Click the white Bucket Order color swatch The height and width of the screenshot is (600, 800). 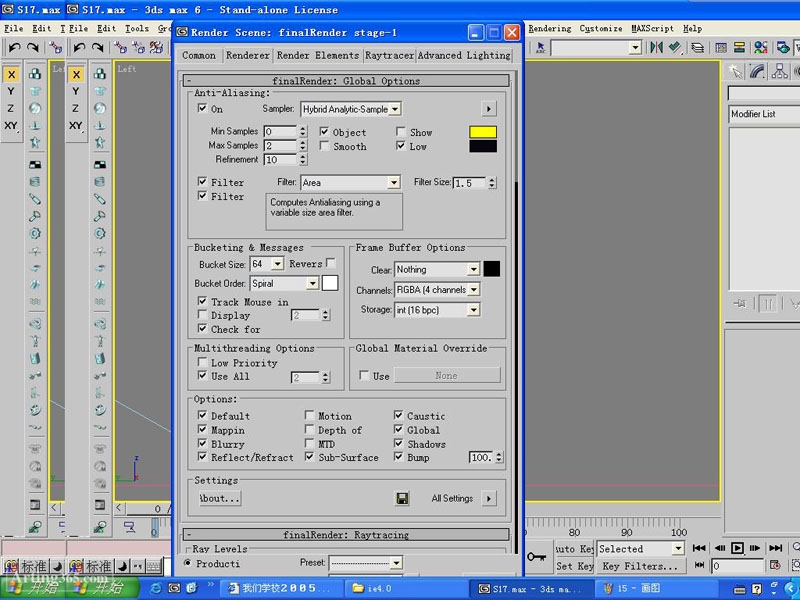pyautogui.click(x=330, y=283)
